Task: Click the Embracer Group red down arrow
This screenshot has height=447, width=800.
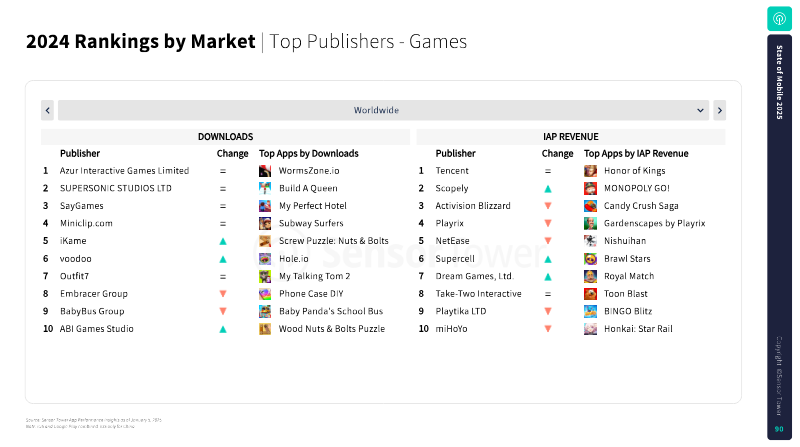Action: 223,294
